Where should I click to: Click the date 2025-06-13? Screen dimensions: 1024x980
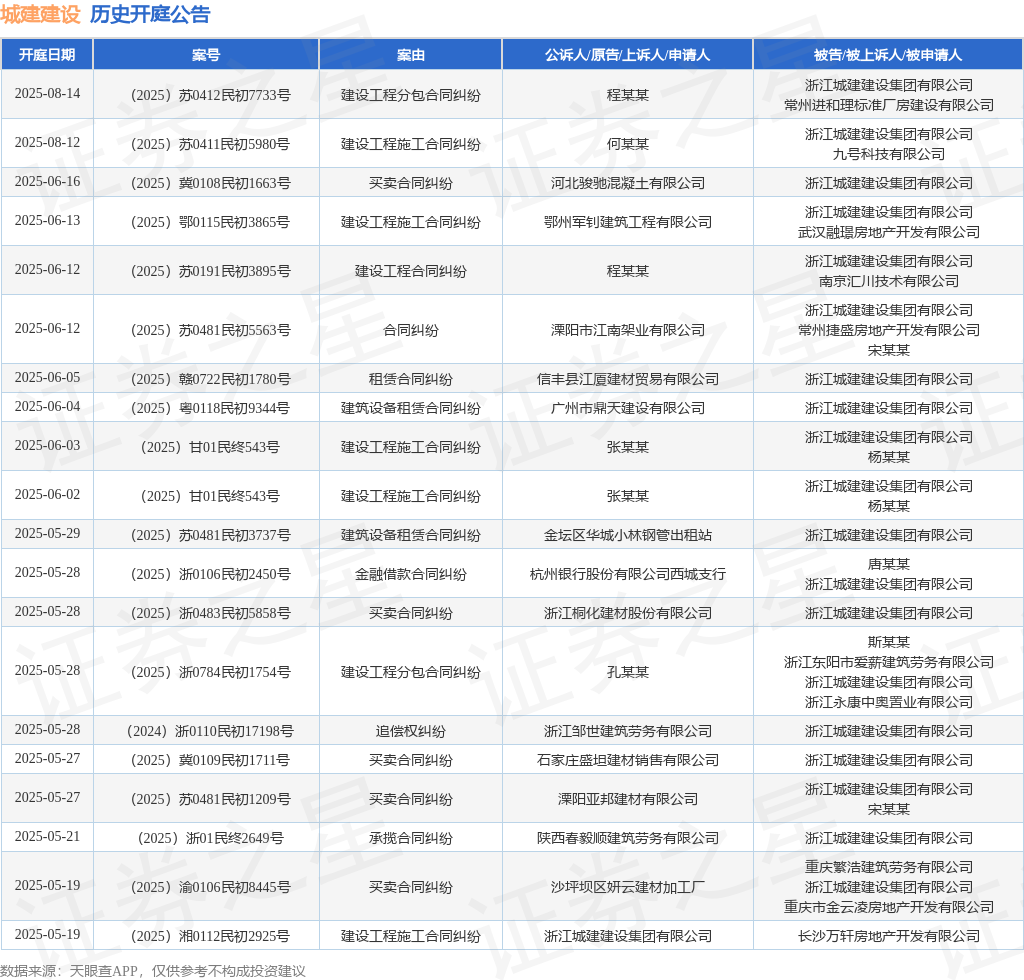[47, 221]
